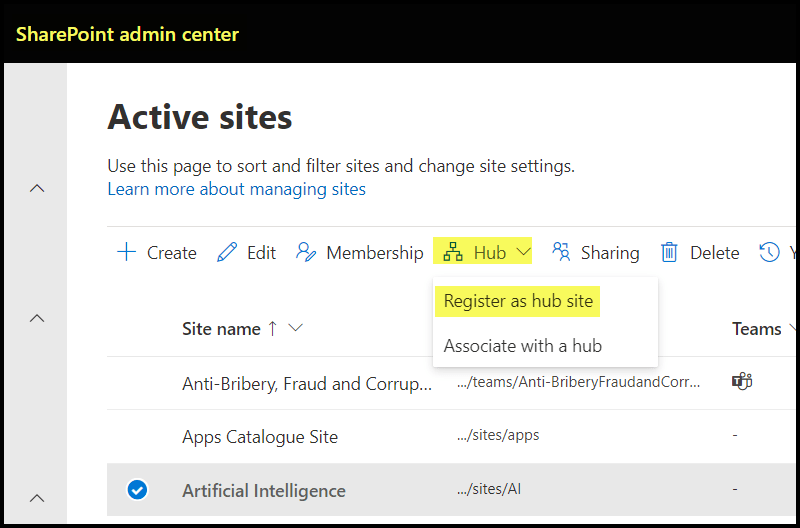Collapse the bottom sidebar navigation chevron
The height and width of the screenshot is (528, 800).
(x=37, y=497)
